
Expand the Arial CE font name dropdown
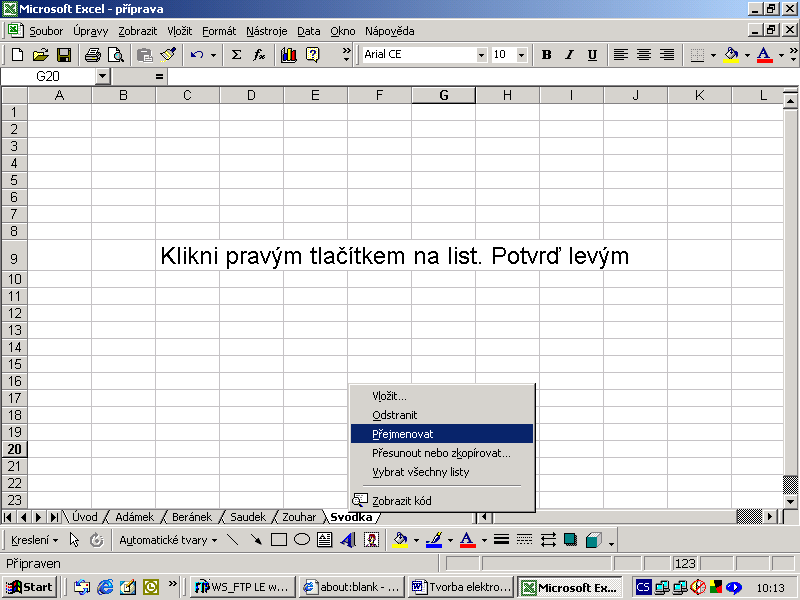coord(481,55)
